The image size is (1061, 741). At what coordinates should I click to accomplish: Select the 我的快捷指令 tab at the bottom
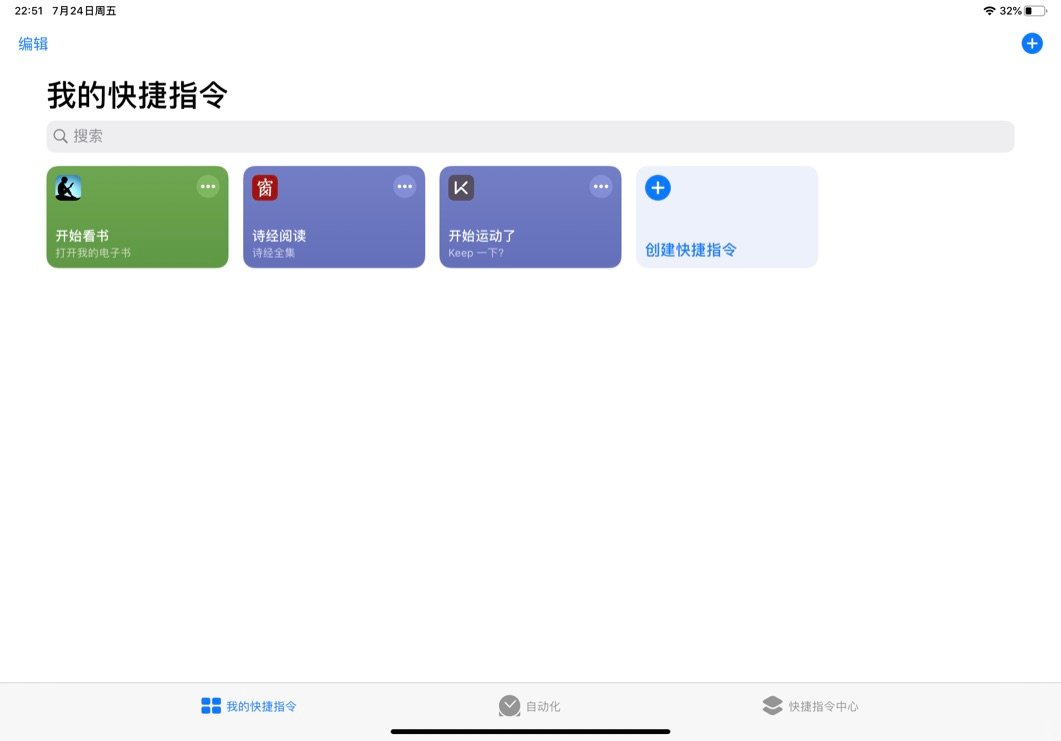pyautogui.click(x=248, y=705)
